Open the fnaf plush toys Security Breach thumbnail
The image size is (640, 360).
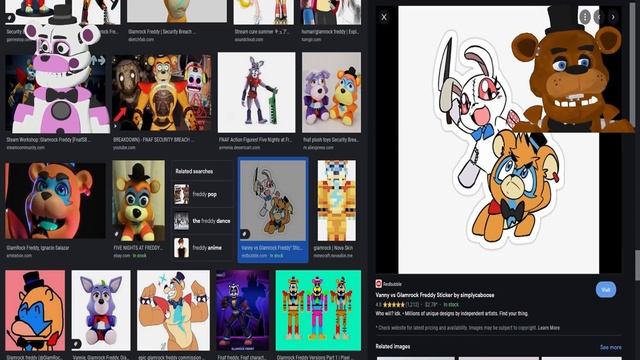(x=331, y=92)
